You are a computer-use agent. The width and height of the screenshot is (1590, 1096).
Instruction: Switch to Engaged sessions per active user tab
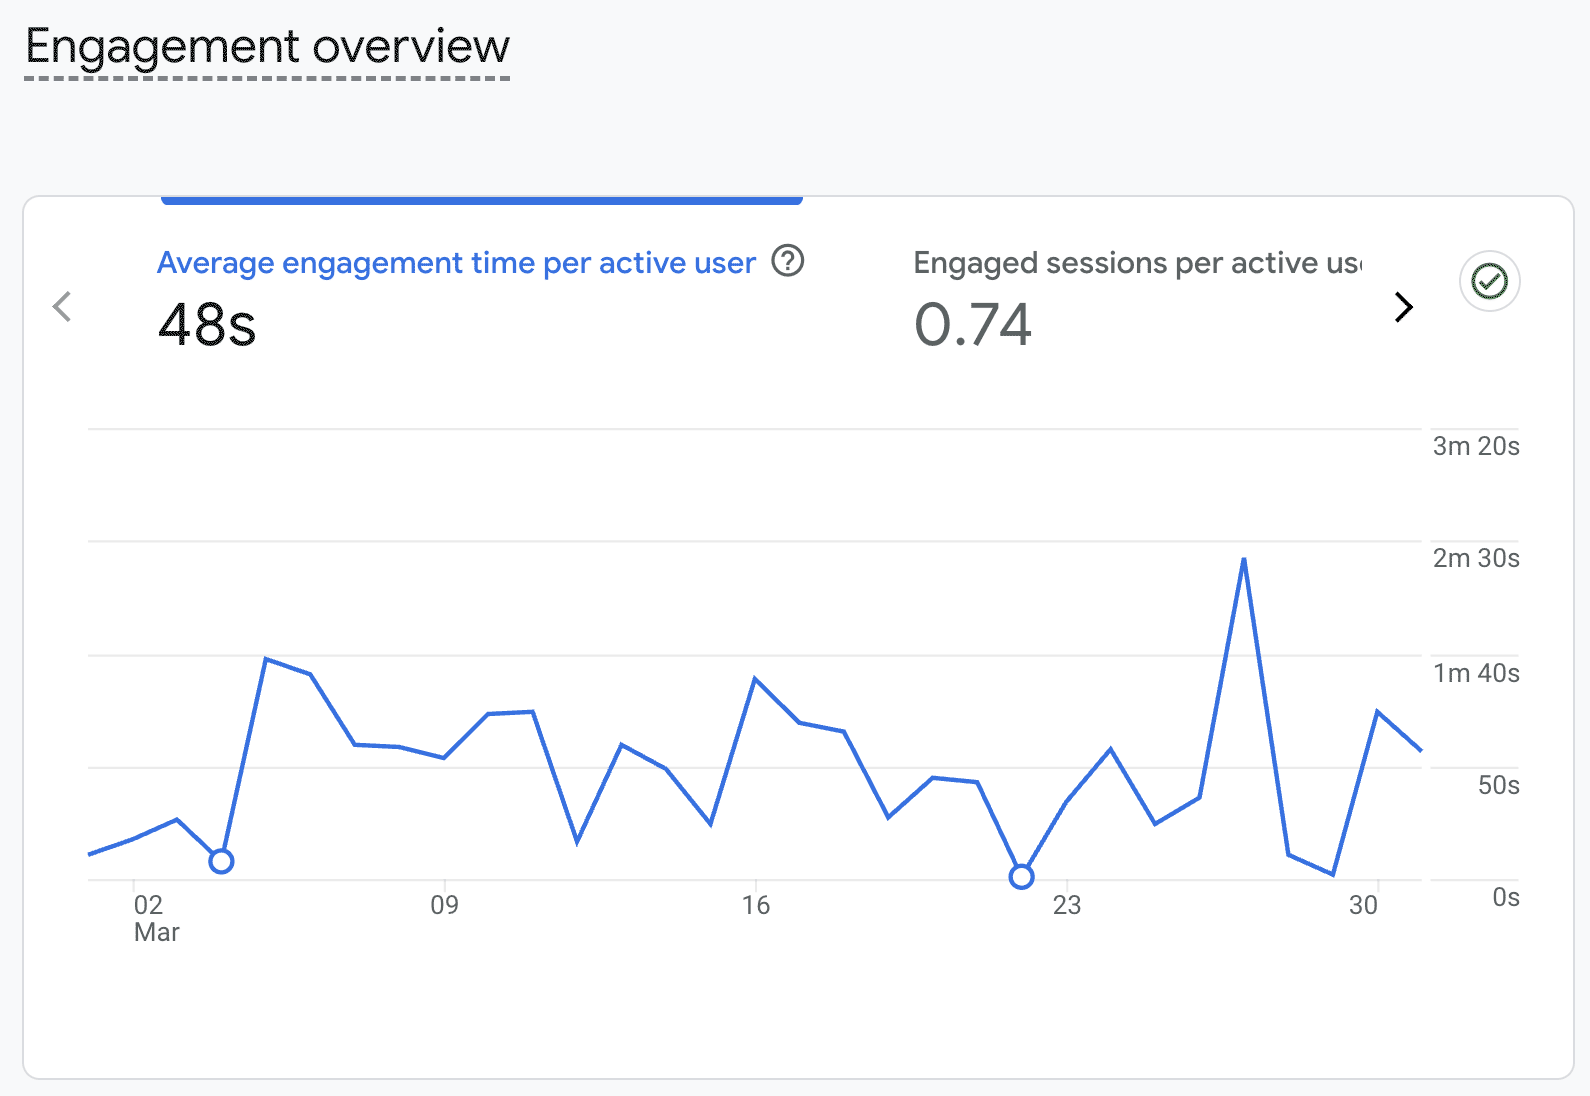(1136, 263)
